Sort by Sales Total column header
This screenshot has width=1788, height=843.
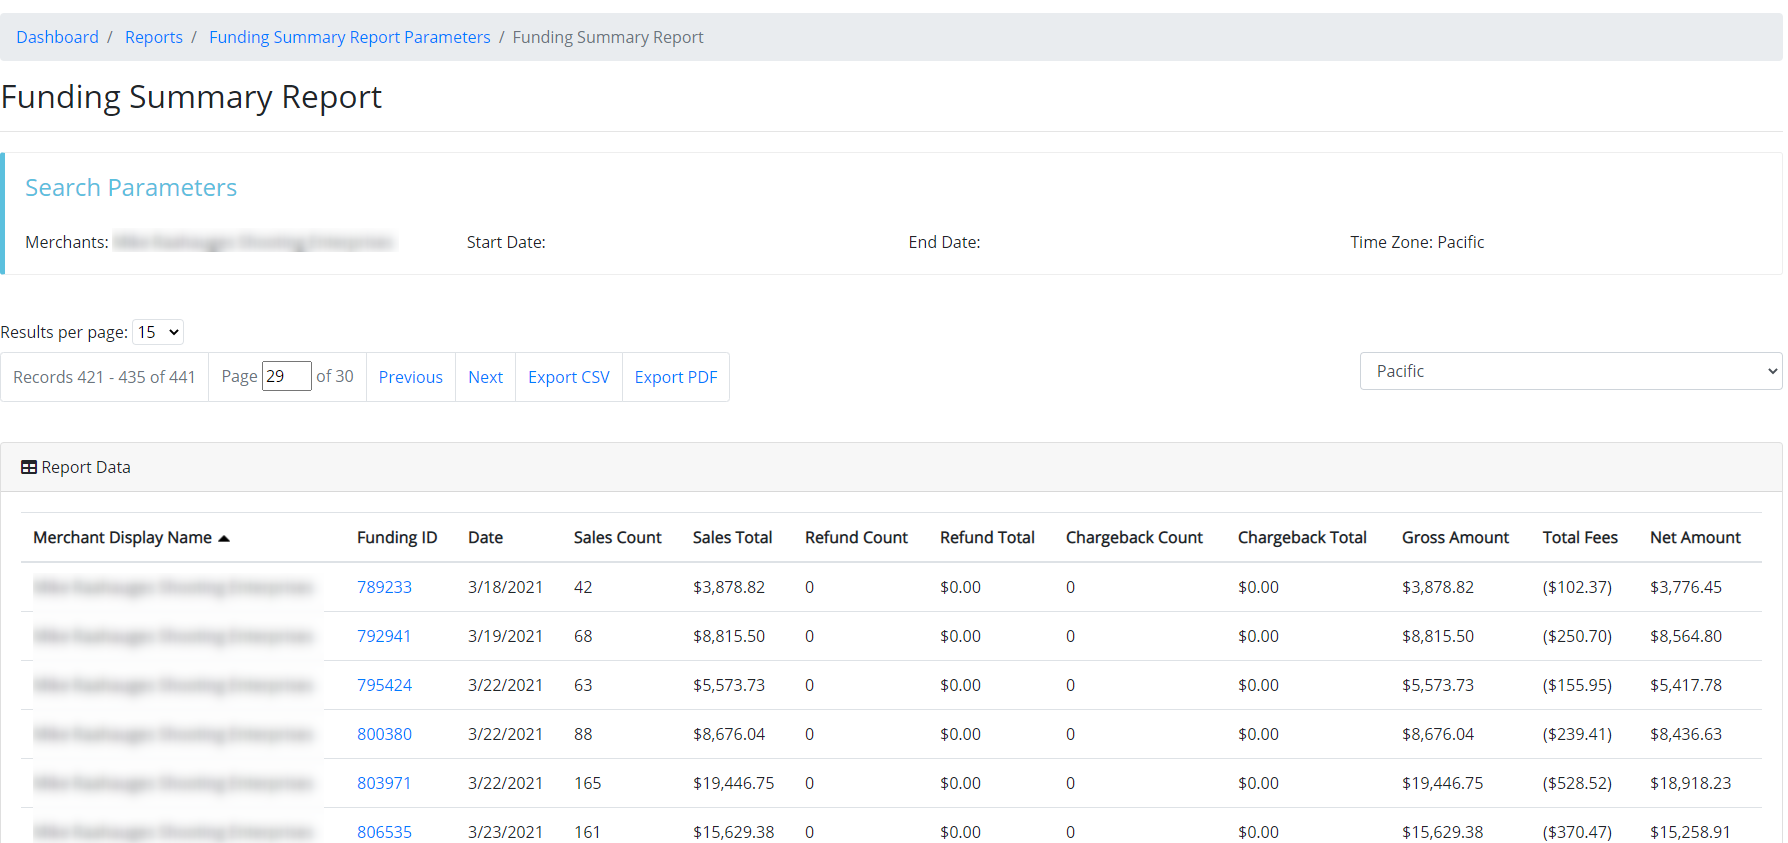[x=732, y=537]
